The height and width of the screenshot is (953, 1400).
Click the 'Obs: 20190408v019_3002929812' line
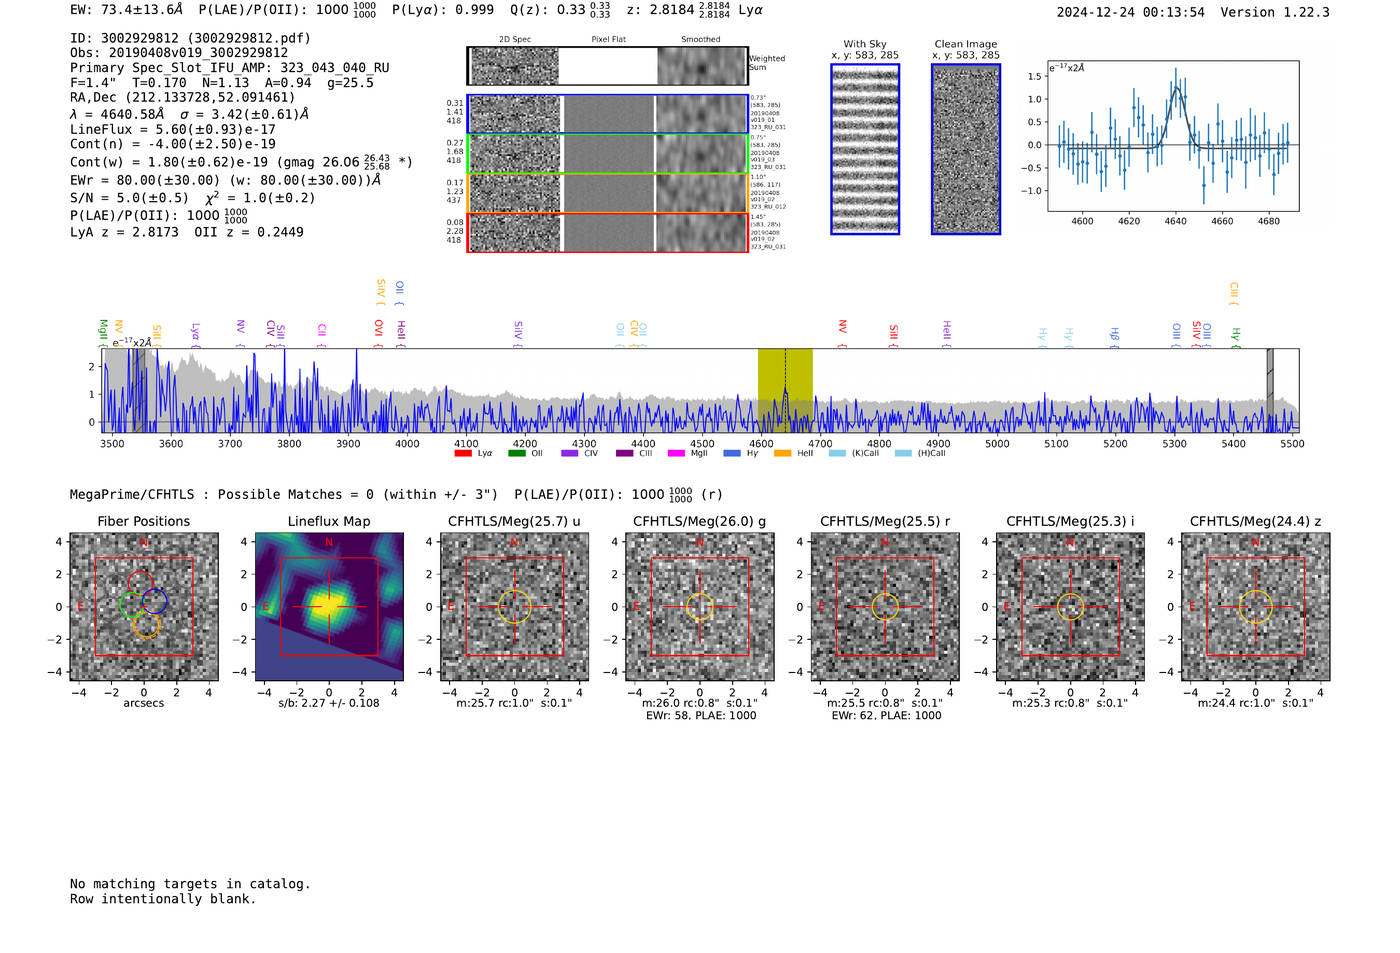click(x=179, y=53)
